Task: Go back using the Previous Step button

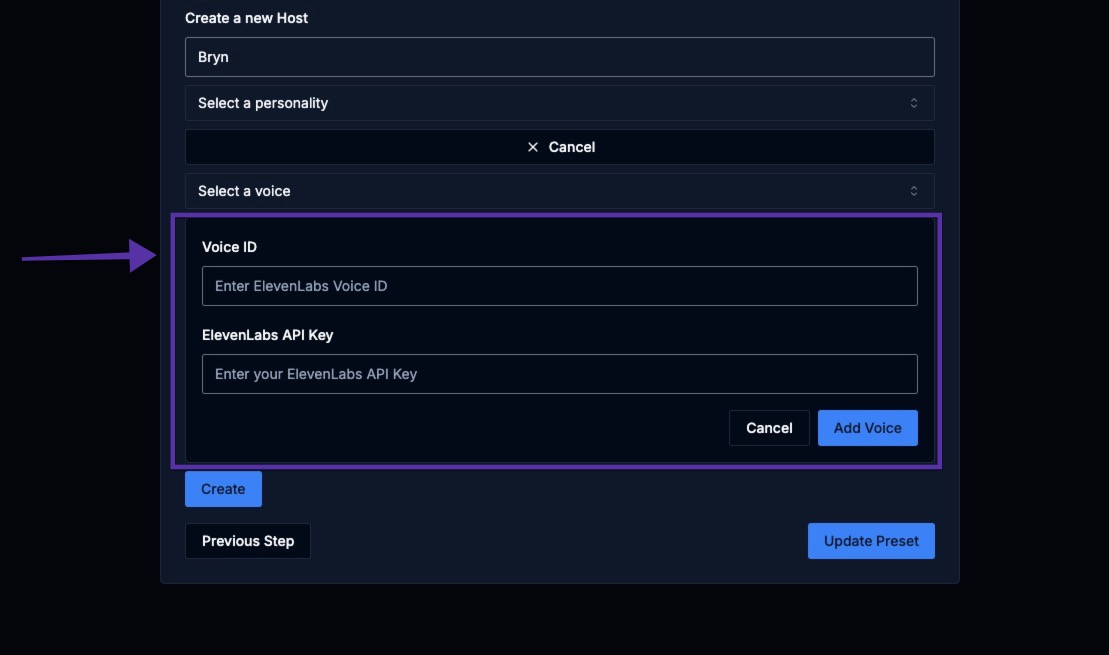Action: point(247,541)
